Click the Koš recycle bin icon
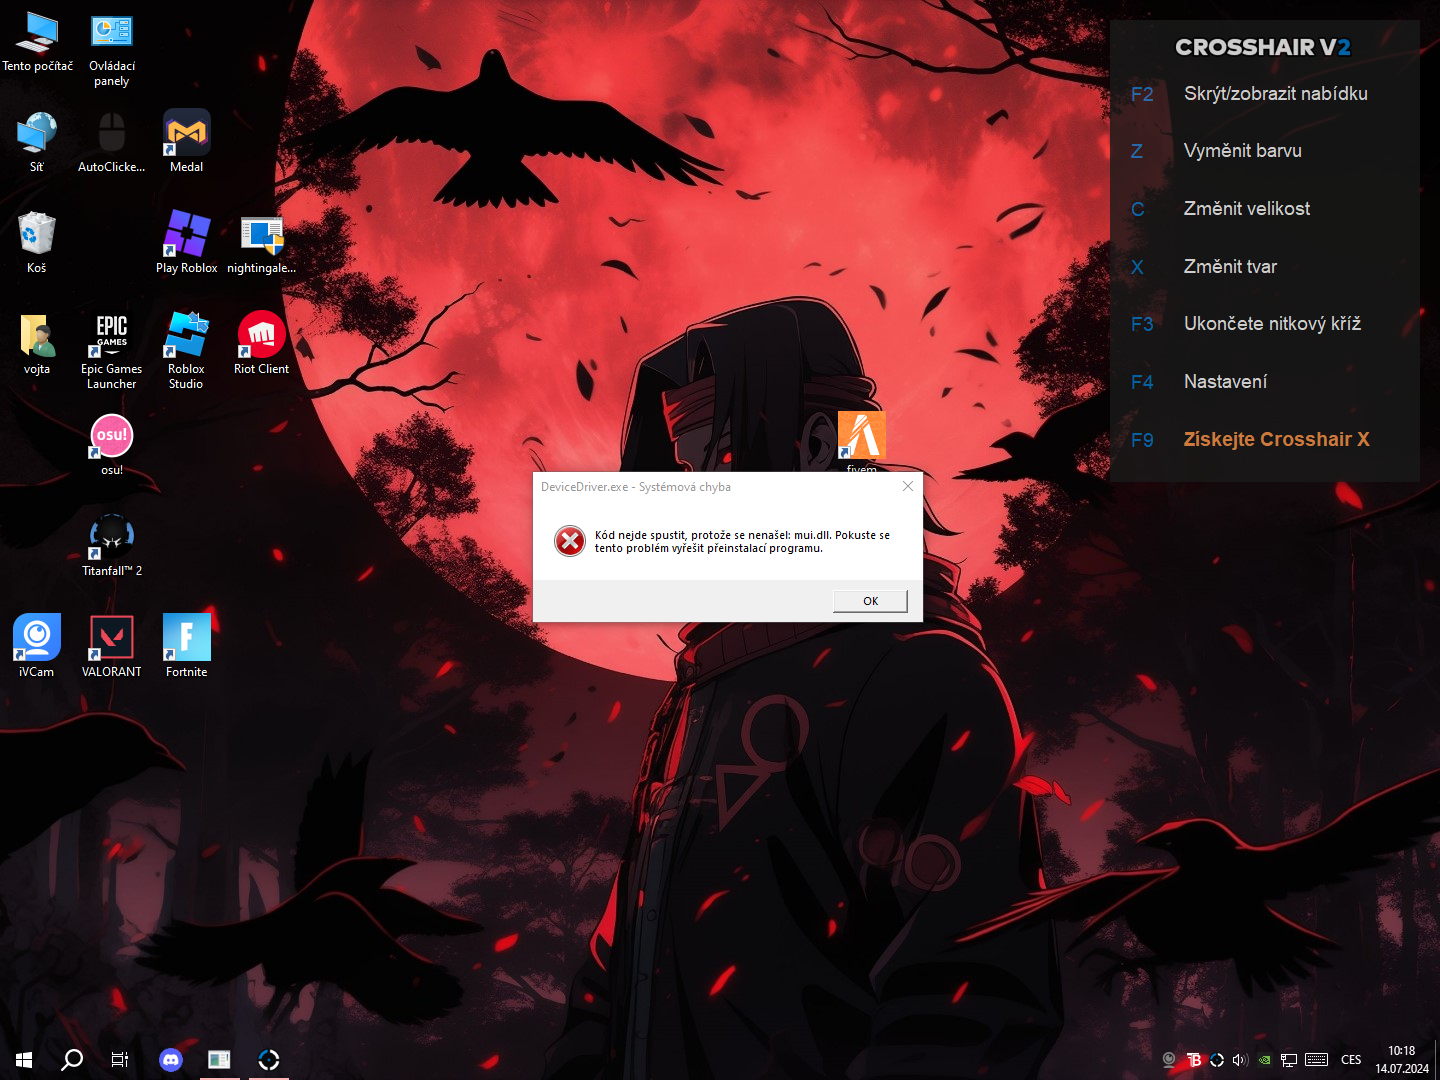The height and width of the screenshot is (1080, 1440). point(37,243)
